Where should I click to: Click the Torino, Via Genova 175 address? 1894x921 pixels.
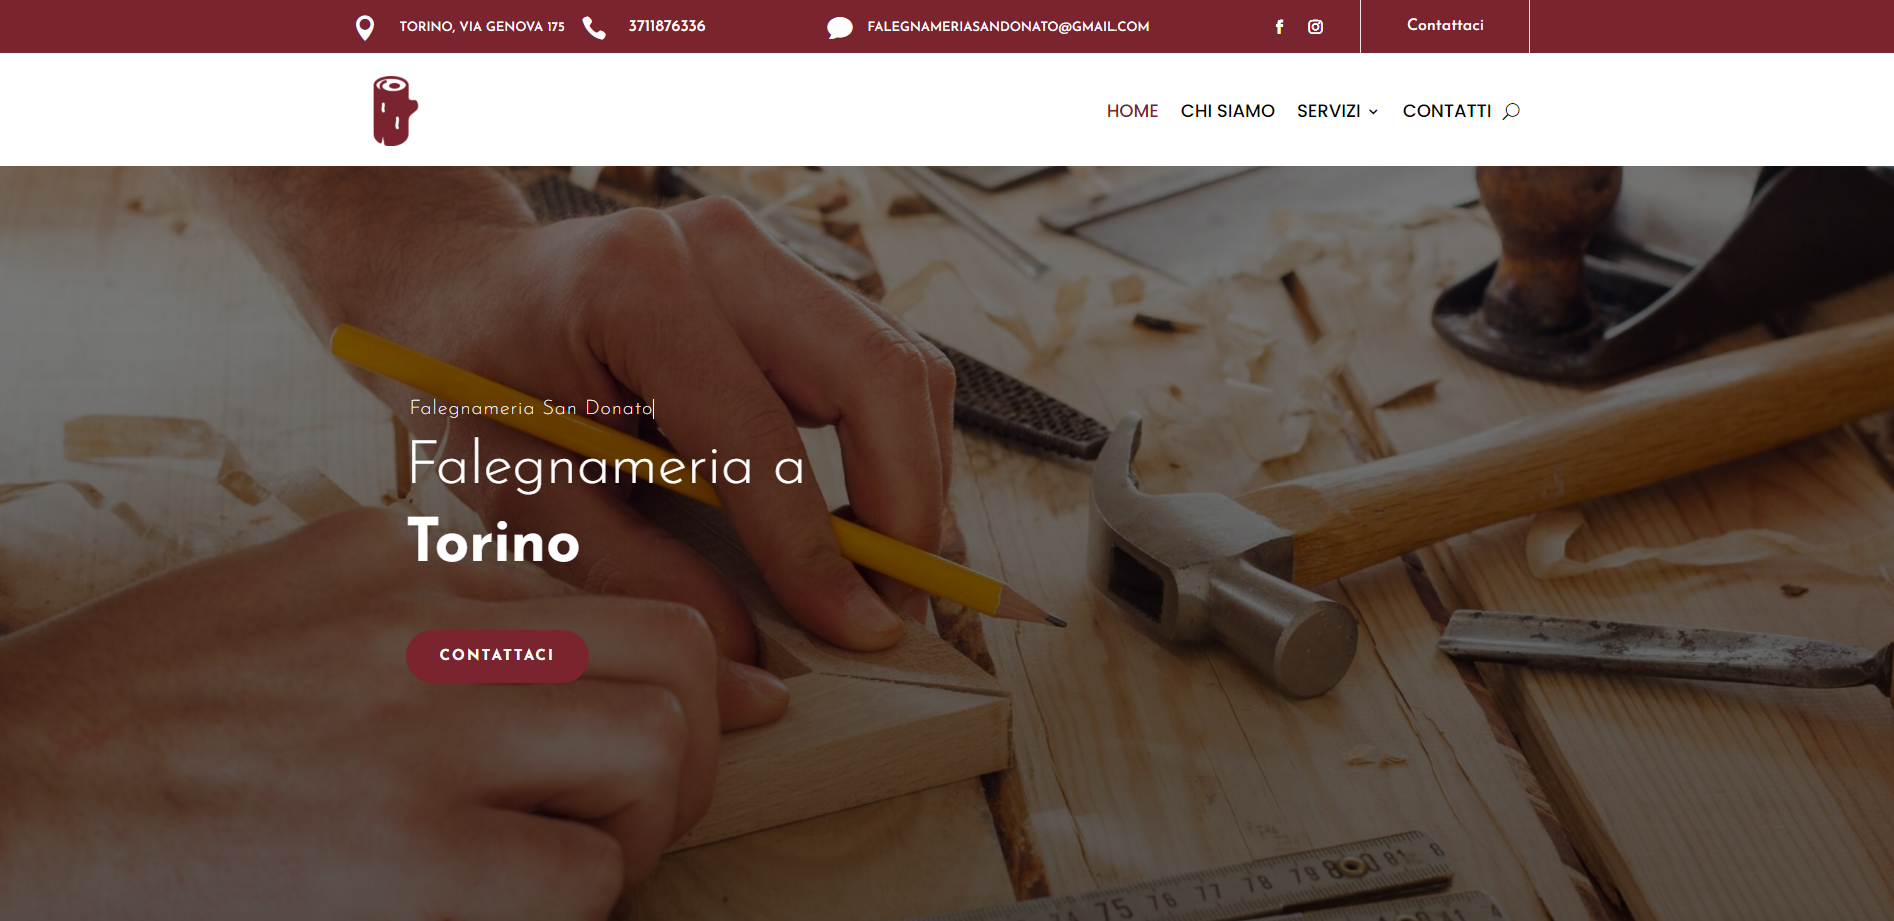pyautogui.click(x=482, y=27)
